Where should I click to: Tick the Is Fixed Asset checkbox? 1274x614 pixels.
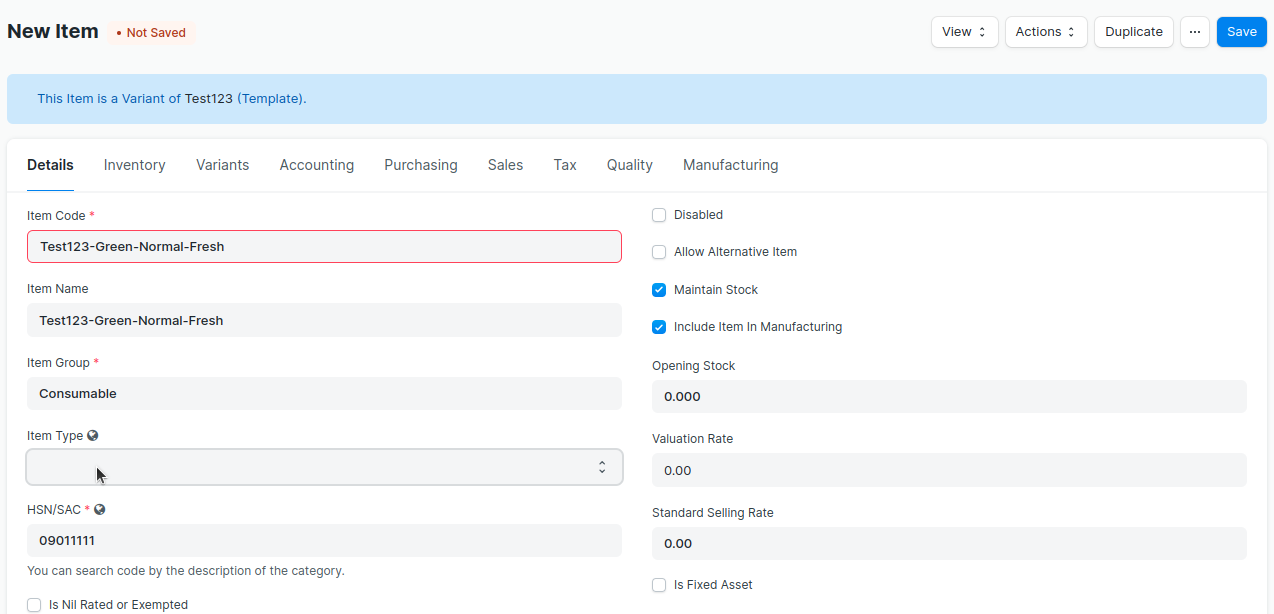[659, 585]
